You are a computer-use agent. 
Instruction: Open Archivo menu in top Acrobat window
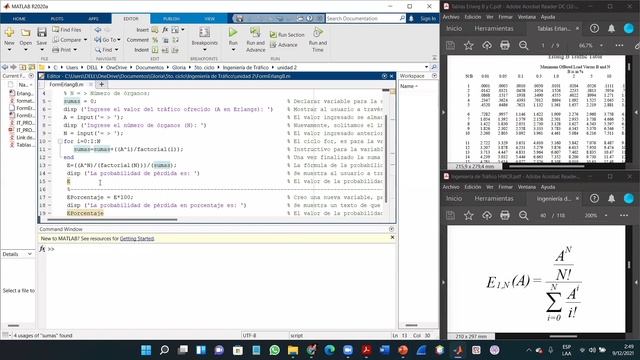(451, 17)
